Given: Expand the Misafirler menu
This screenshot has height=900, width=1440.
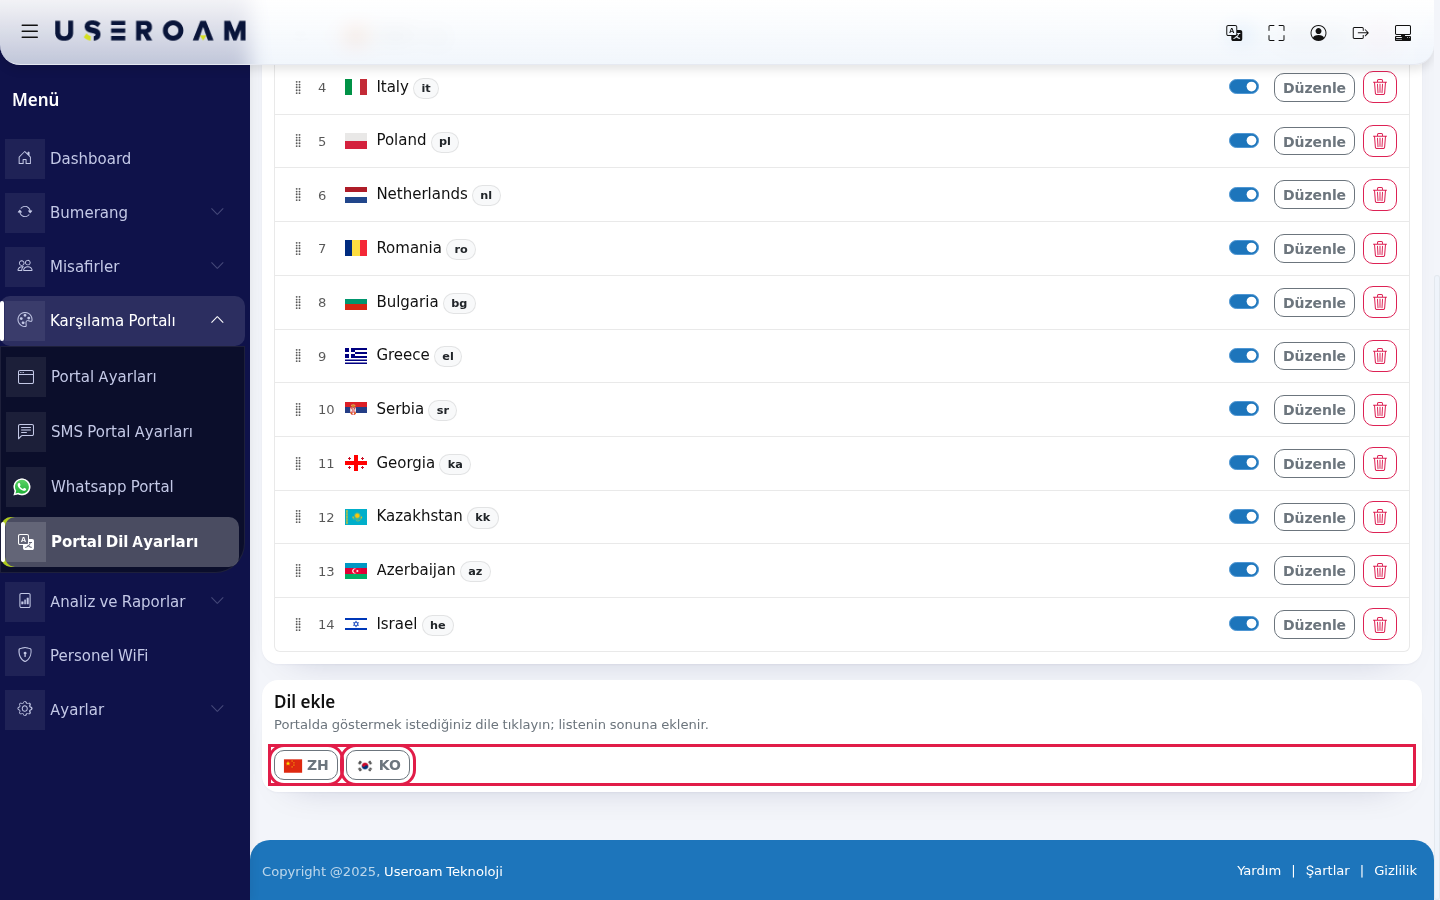Looking at the screenshot, I should [x=122, y=266].
